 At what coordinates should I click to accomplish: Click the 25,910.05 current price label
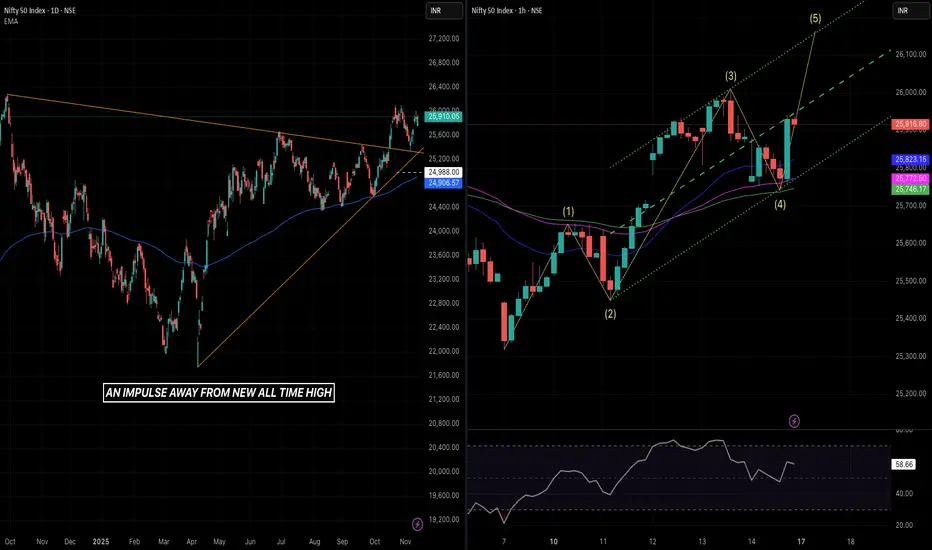pos(444,117)
